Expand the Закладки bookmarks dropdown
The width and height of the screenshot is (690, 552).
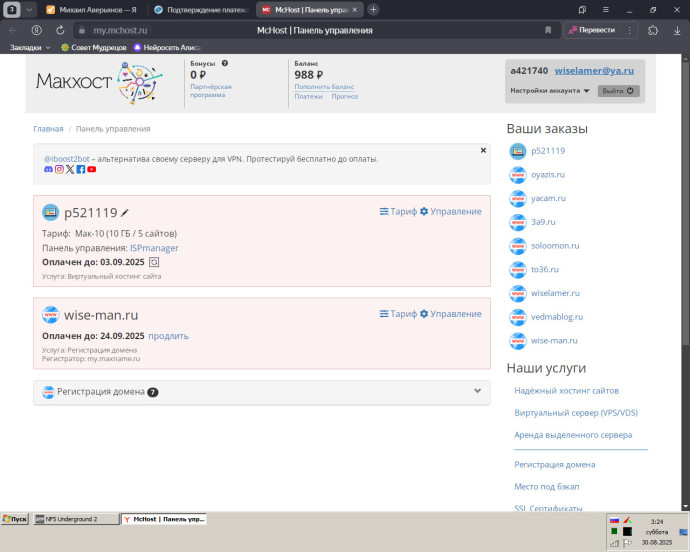point(30,48)
